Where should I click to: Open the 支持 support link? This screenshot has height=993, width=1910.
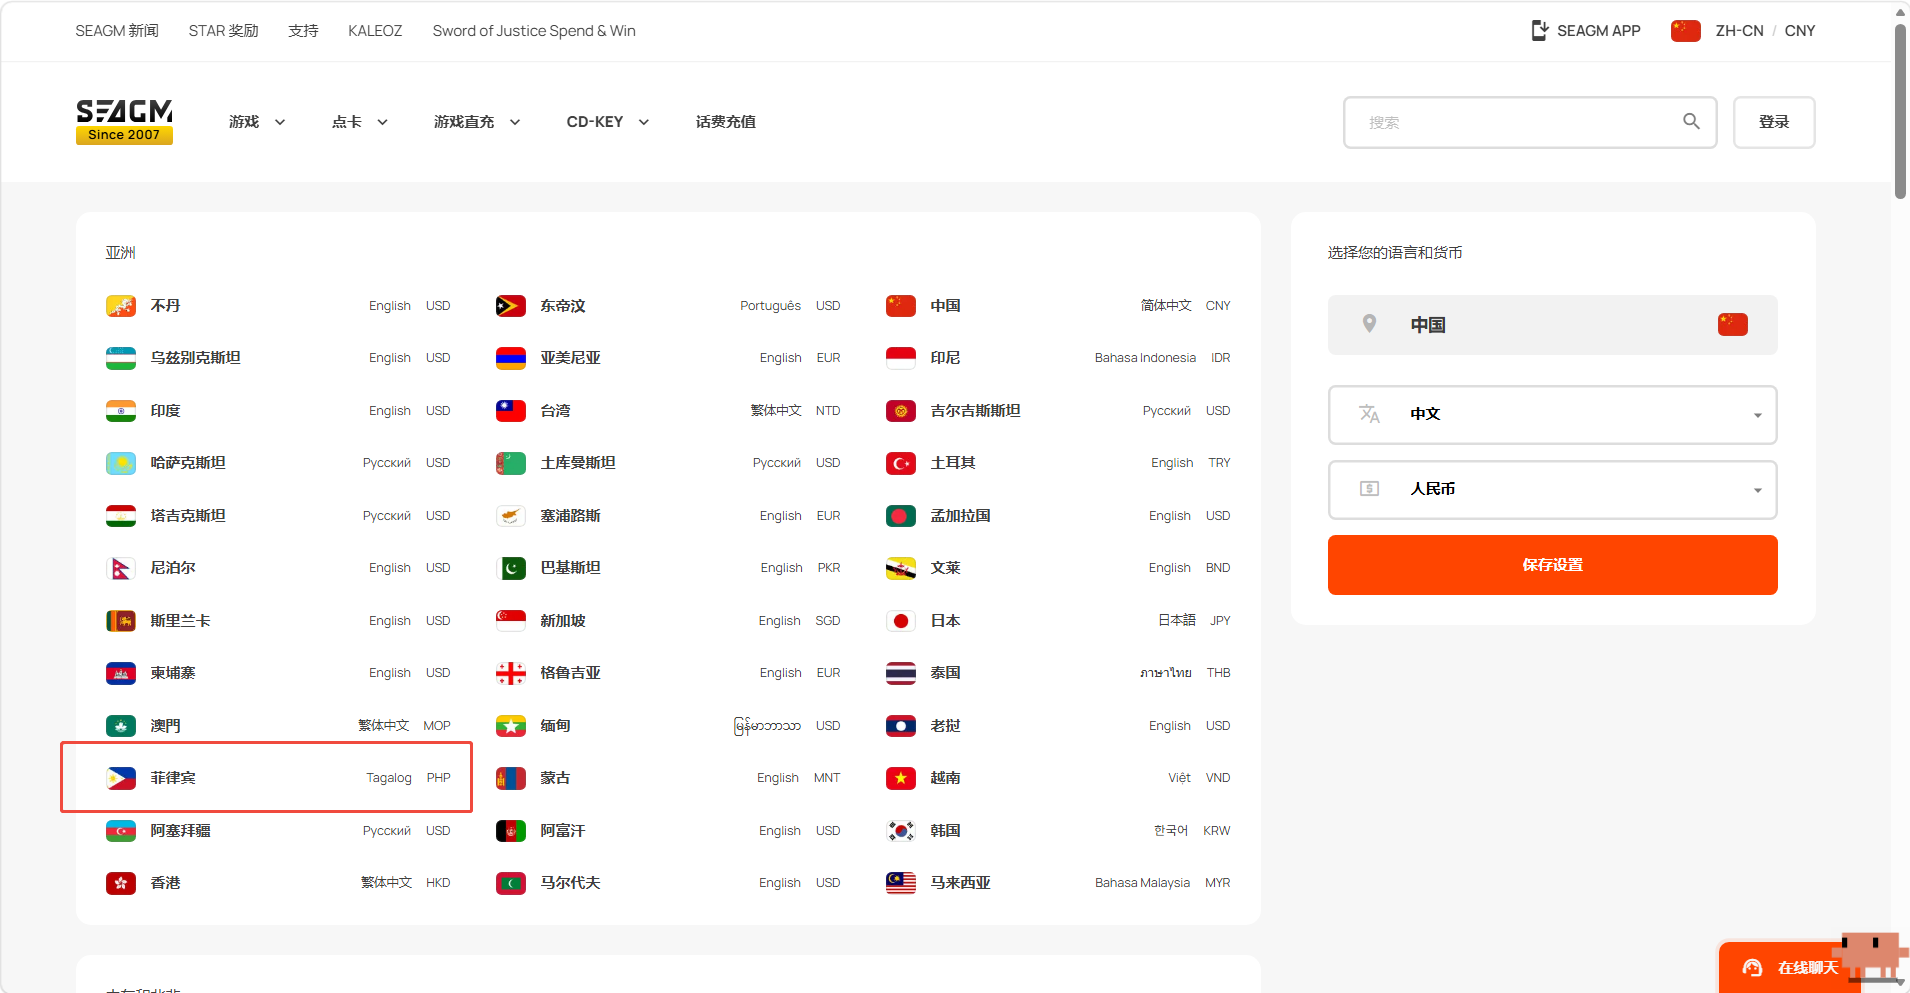coord(303,31)
